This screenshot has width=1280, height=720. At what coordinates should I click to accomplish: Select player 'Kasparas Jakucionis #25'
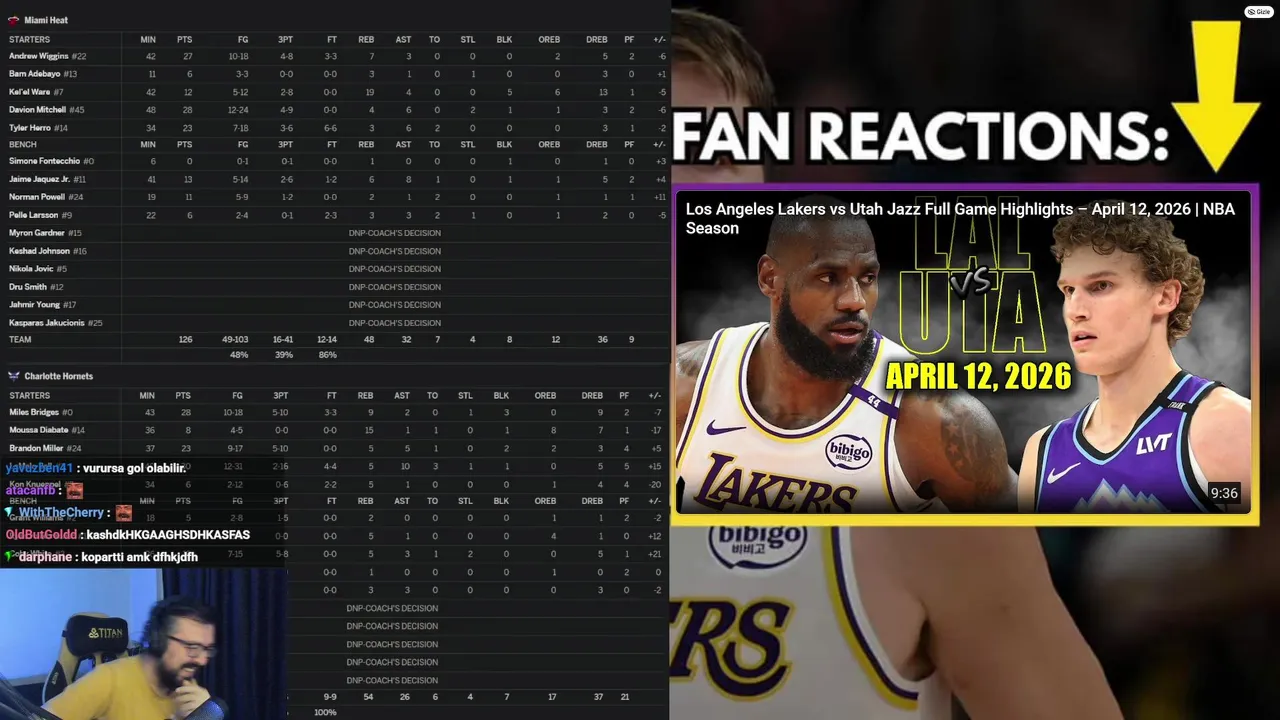(x=56, y=323)
